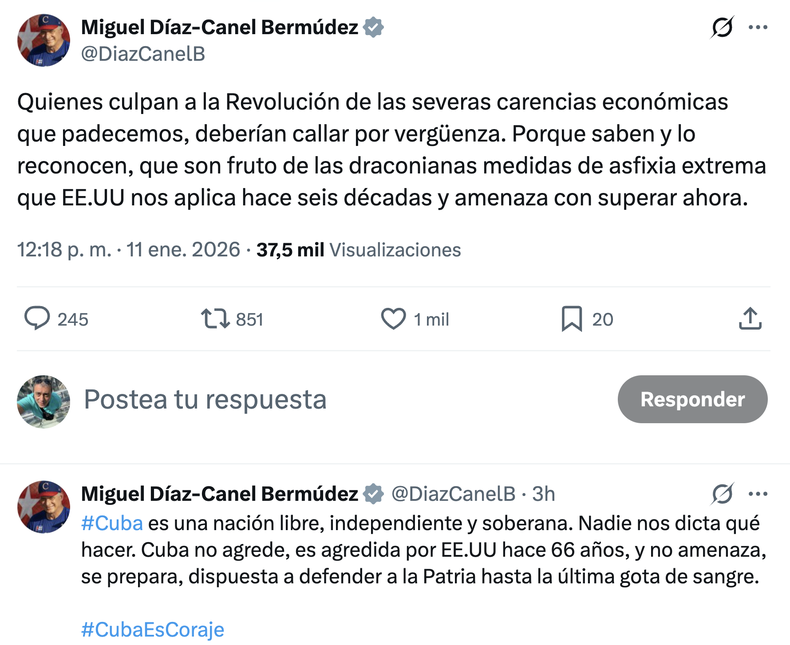790x645 pixels.
Task: Expand more options on second post
Action: (758, 494)
